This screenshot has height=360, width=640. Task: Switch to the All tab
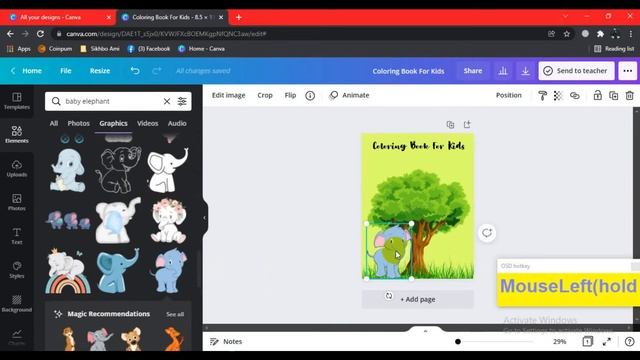(54, 123)
